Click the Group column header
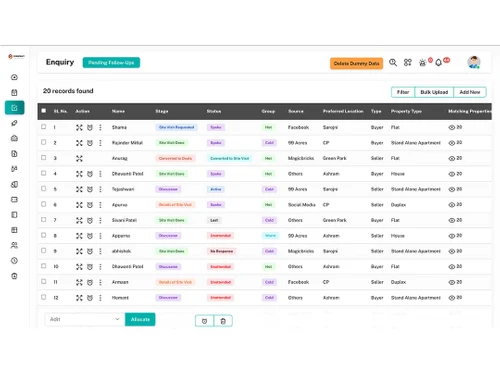500x375 pixels. coord(268,111)
